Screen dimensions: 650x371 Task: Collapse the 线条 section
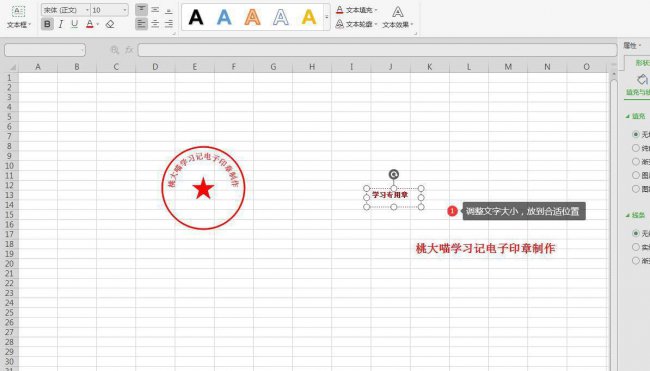click(628, 215)
